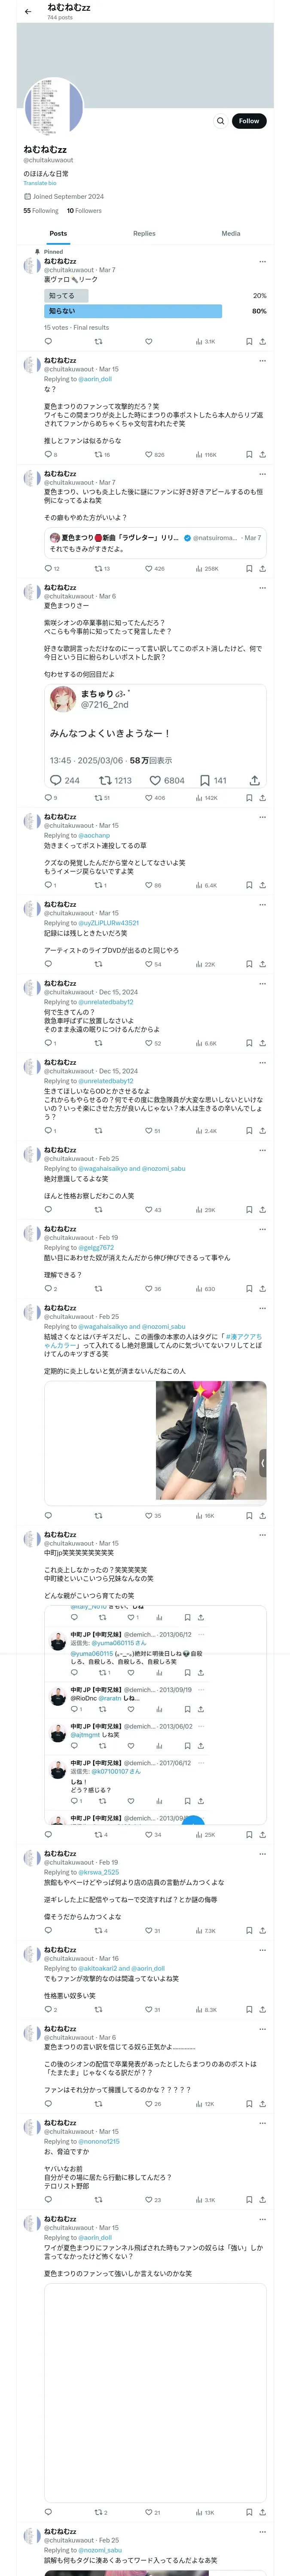Click the Translate bio link

[x=40, y=183]
